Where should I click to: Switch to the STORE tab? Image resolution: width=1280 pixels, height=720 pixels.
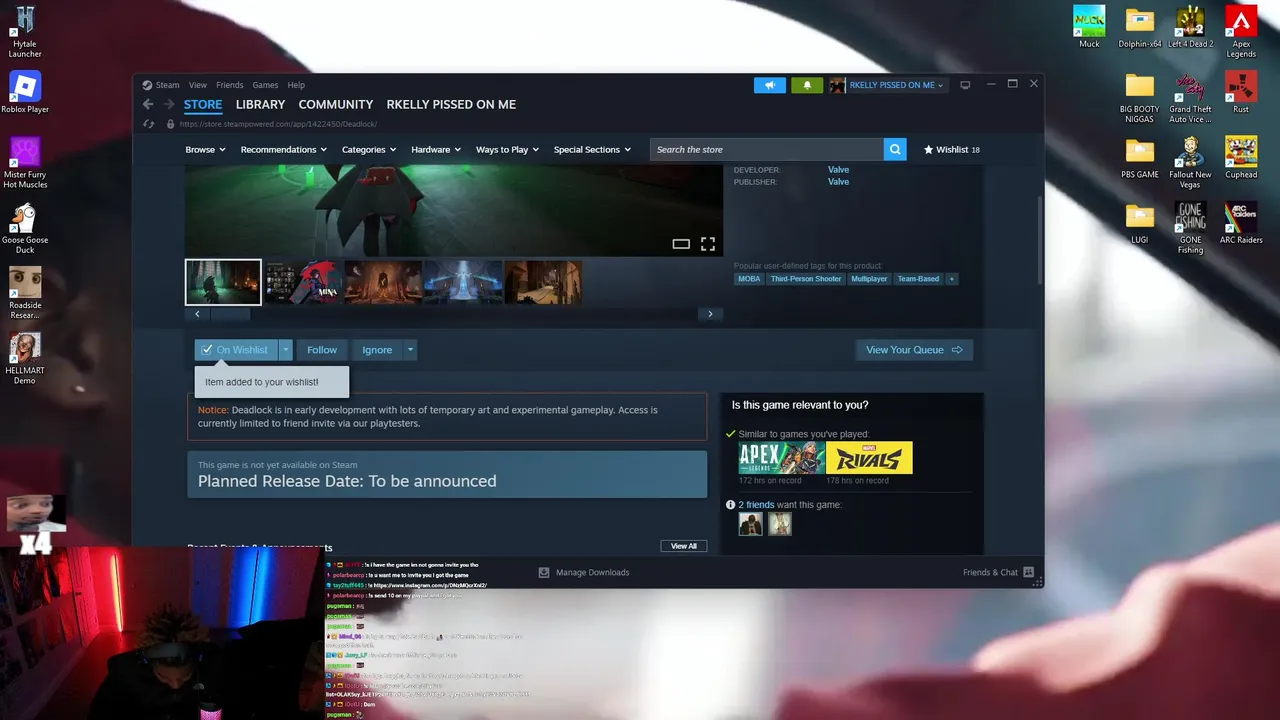[x=203, y=104]
